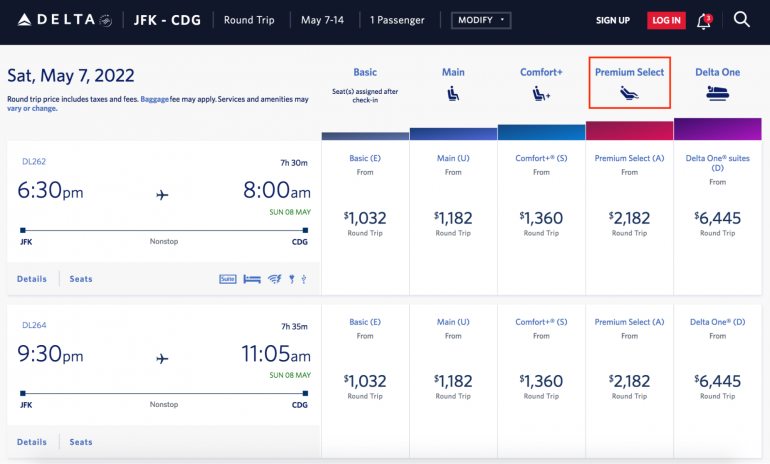770x464 pixels.
Task: Open the notifications bell
Action: point(703,20)
